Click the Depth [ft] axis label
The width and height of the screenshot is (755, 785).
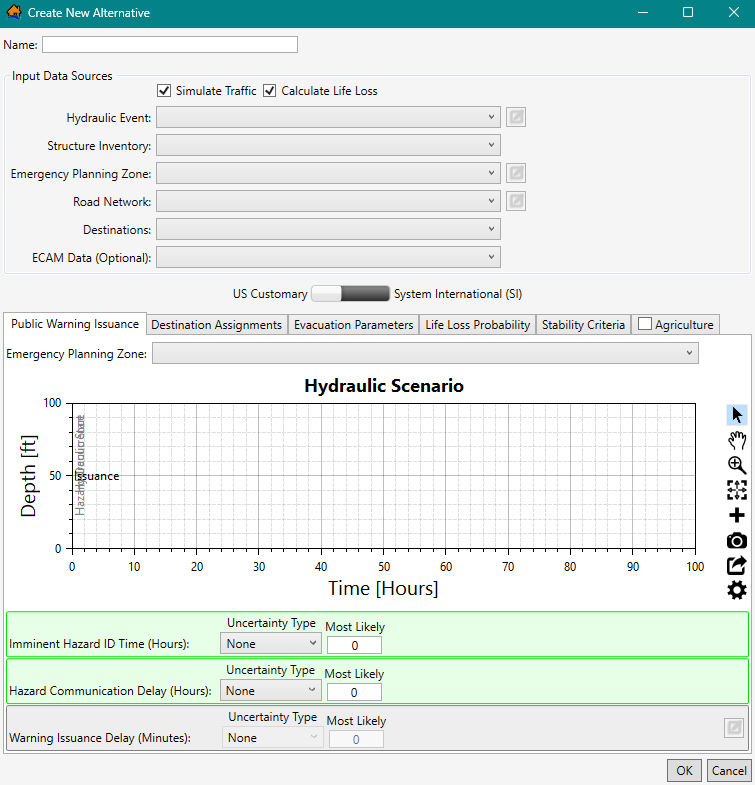point(28,476)
